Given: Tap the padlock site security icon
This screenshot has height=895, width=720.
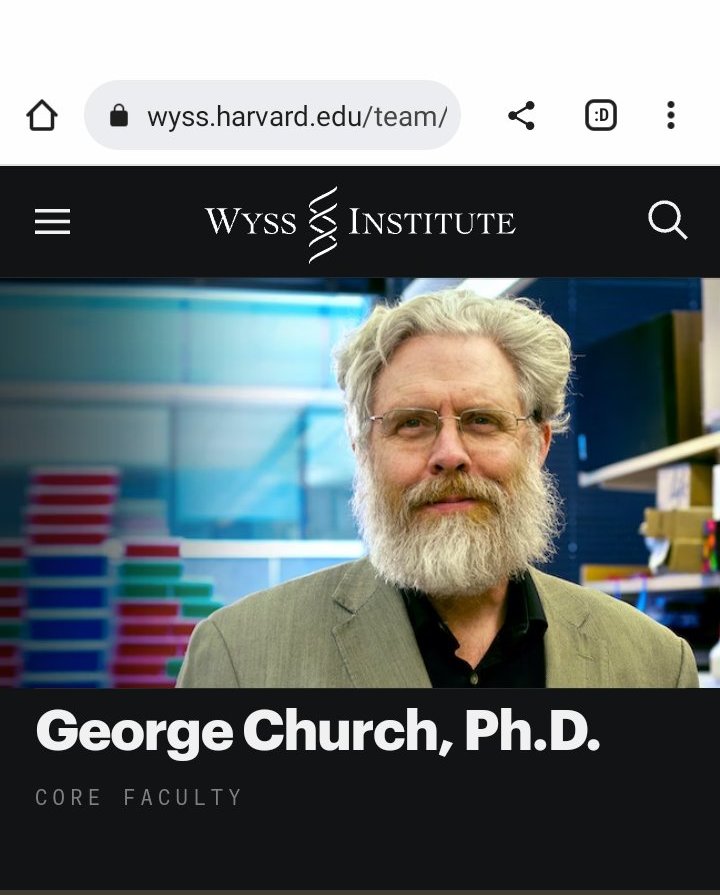Looking at the screenshot, I should click(x=119, y=115).
